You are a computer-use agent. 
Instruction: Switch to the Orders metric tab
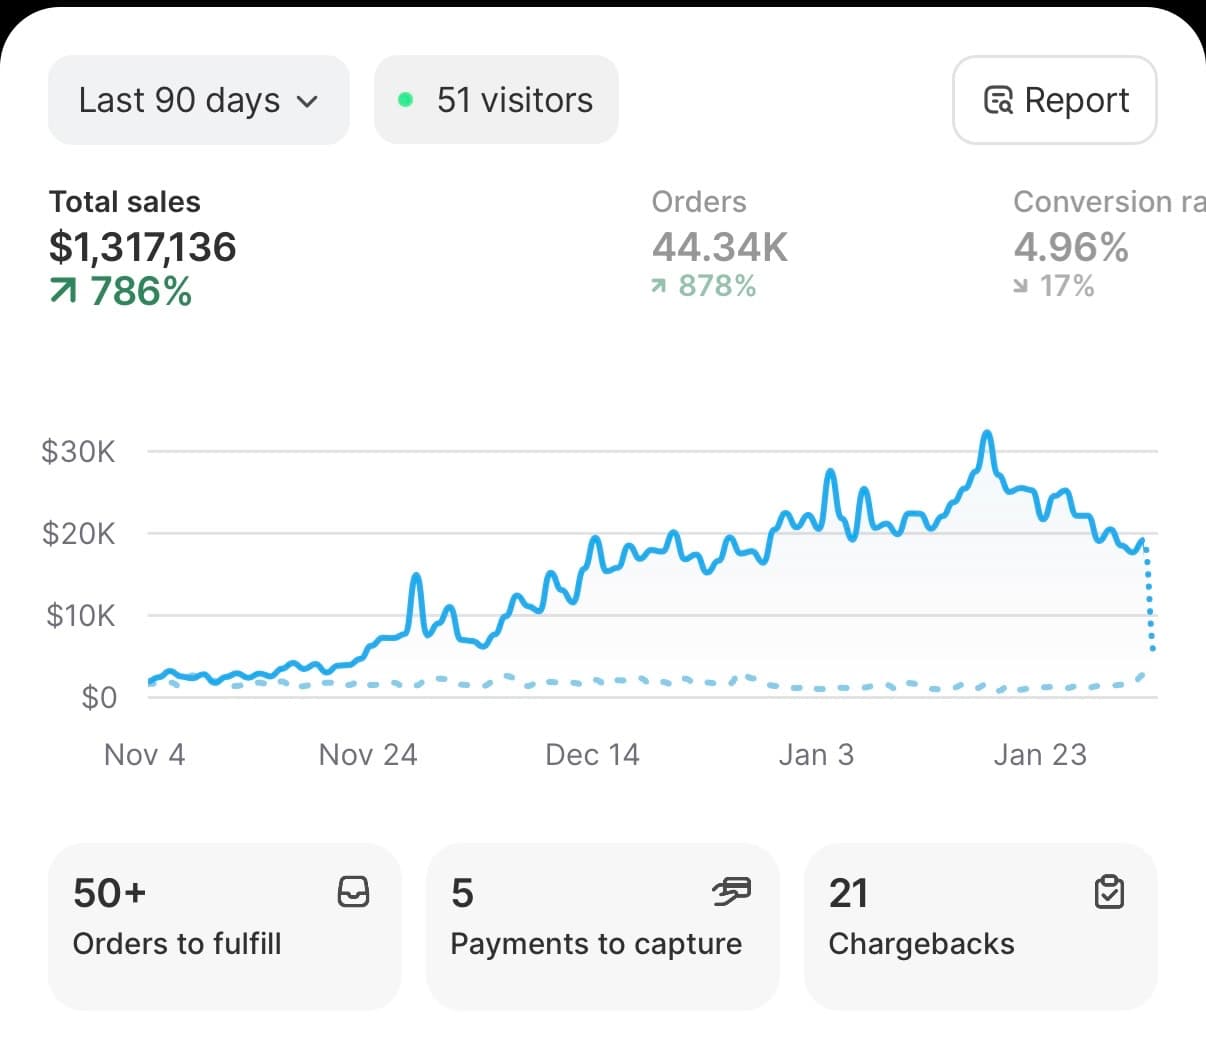pyautogui.click(x=718, y=245)
